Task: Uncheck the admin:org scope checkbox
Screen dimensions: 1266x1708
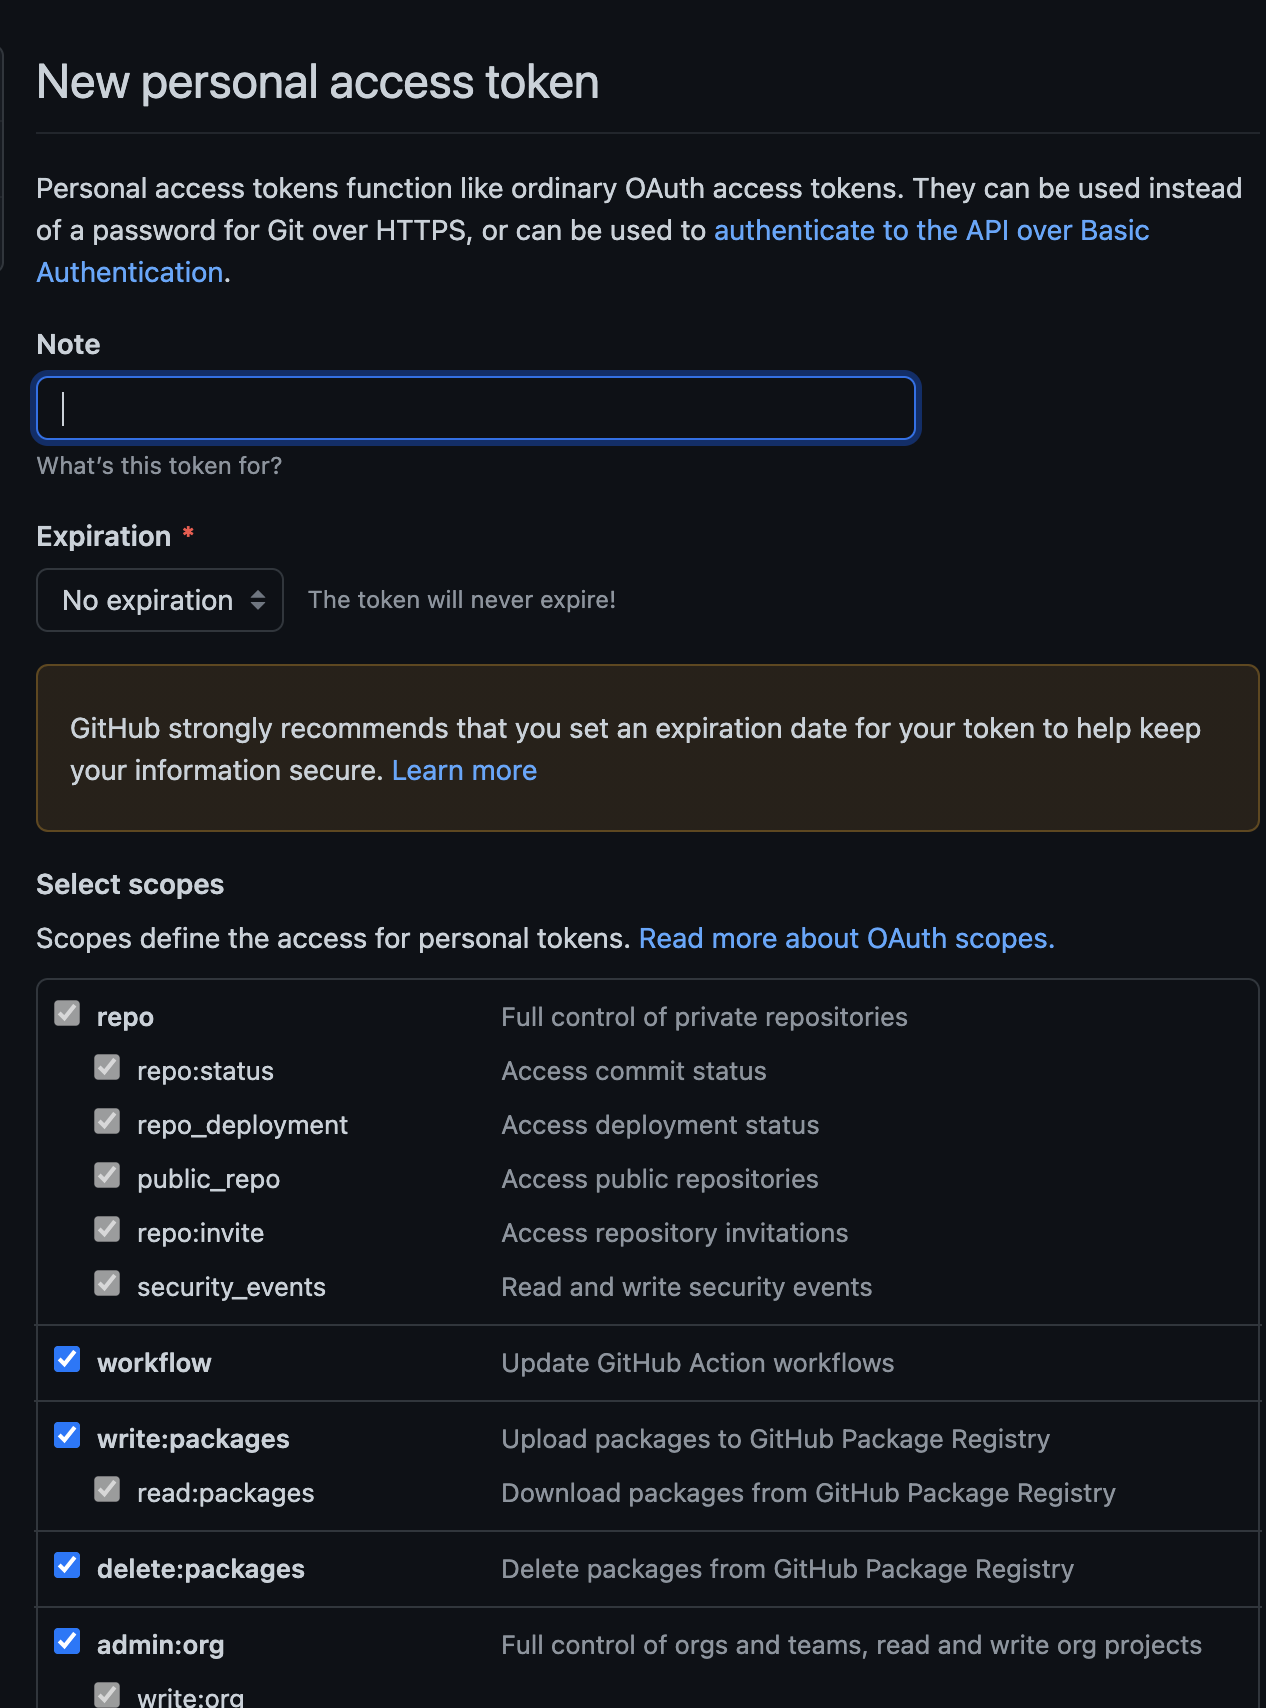Action: [x=67, y=1642]
